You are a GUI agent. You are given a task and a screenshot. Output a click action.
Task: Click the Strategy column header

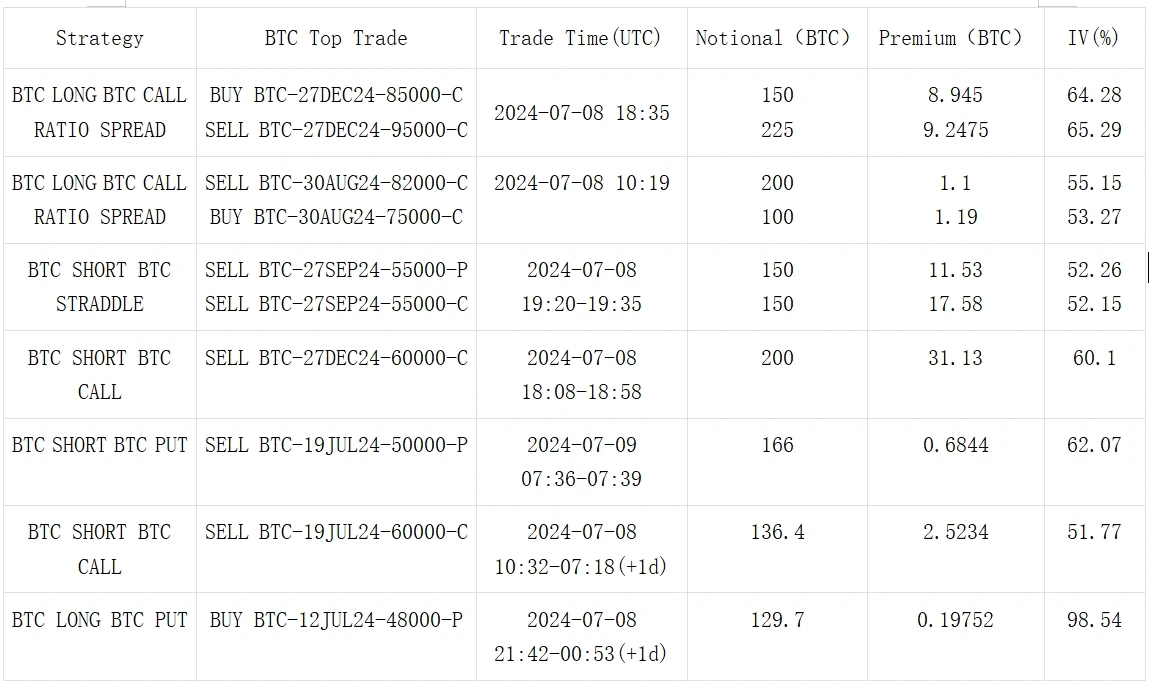[x=99, y=38]
